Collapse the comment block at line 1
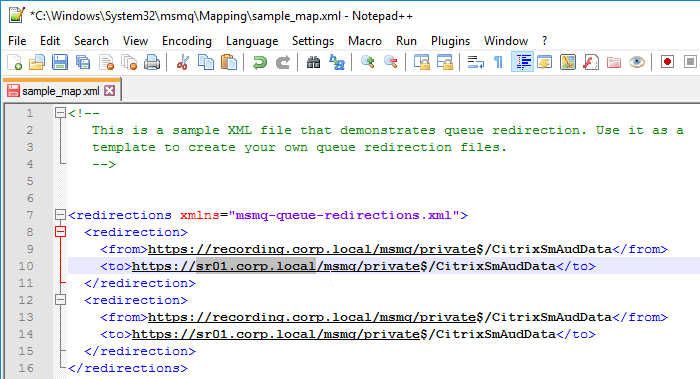 coord(60,113)
